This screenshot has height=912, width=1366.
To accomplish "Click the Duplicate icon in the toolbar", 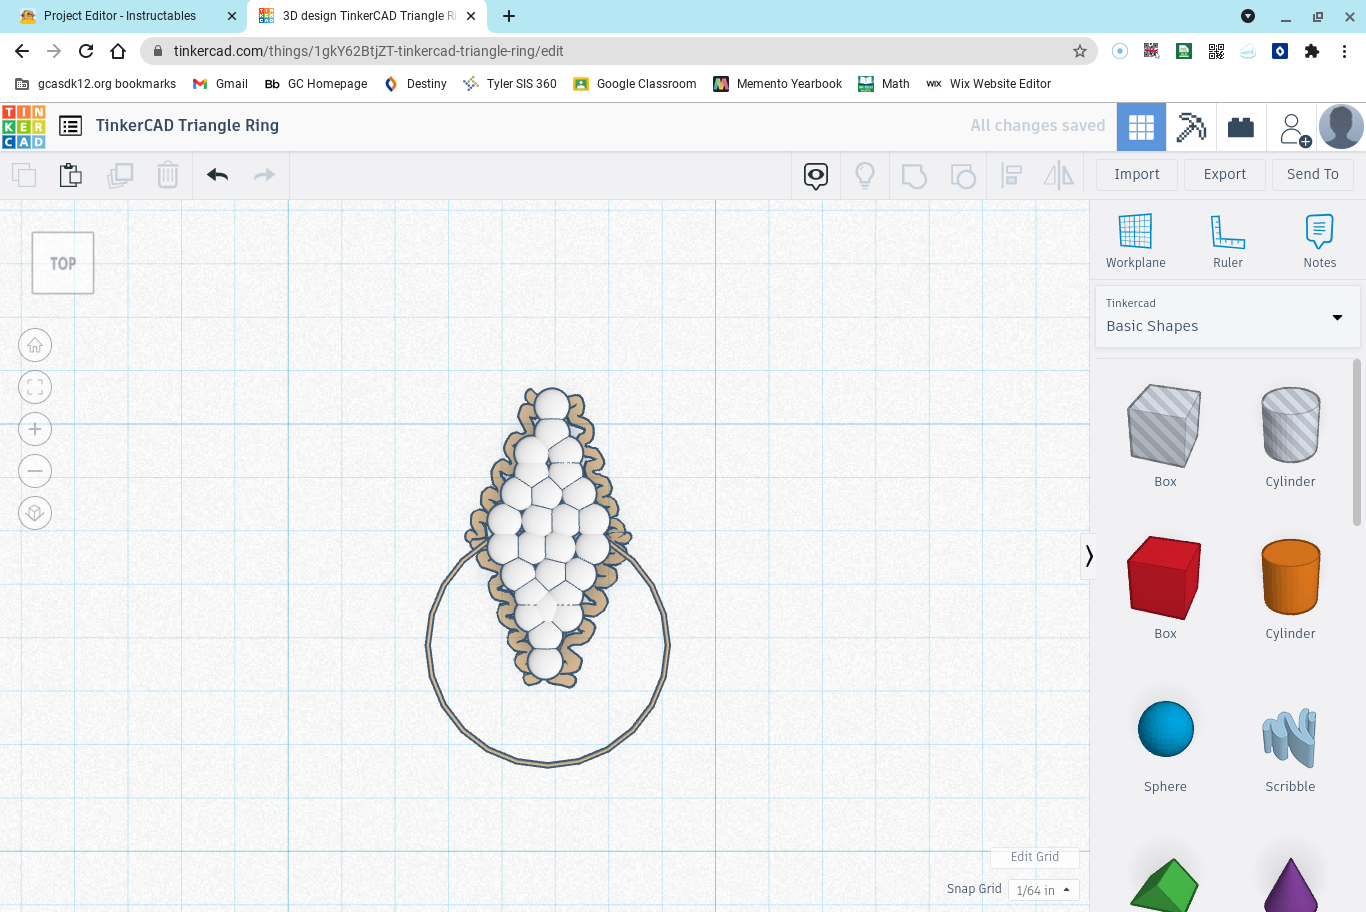I will [120, 175].
